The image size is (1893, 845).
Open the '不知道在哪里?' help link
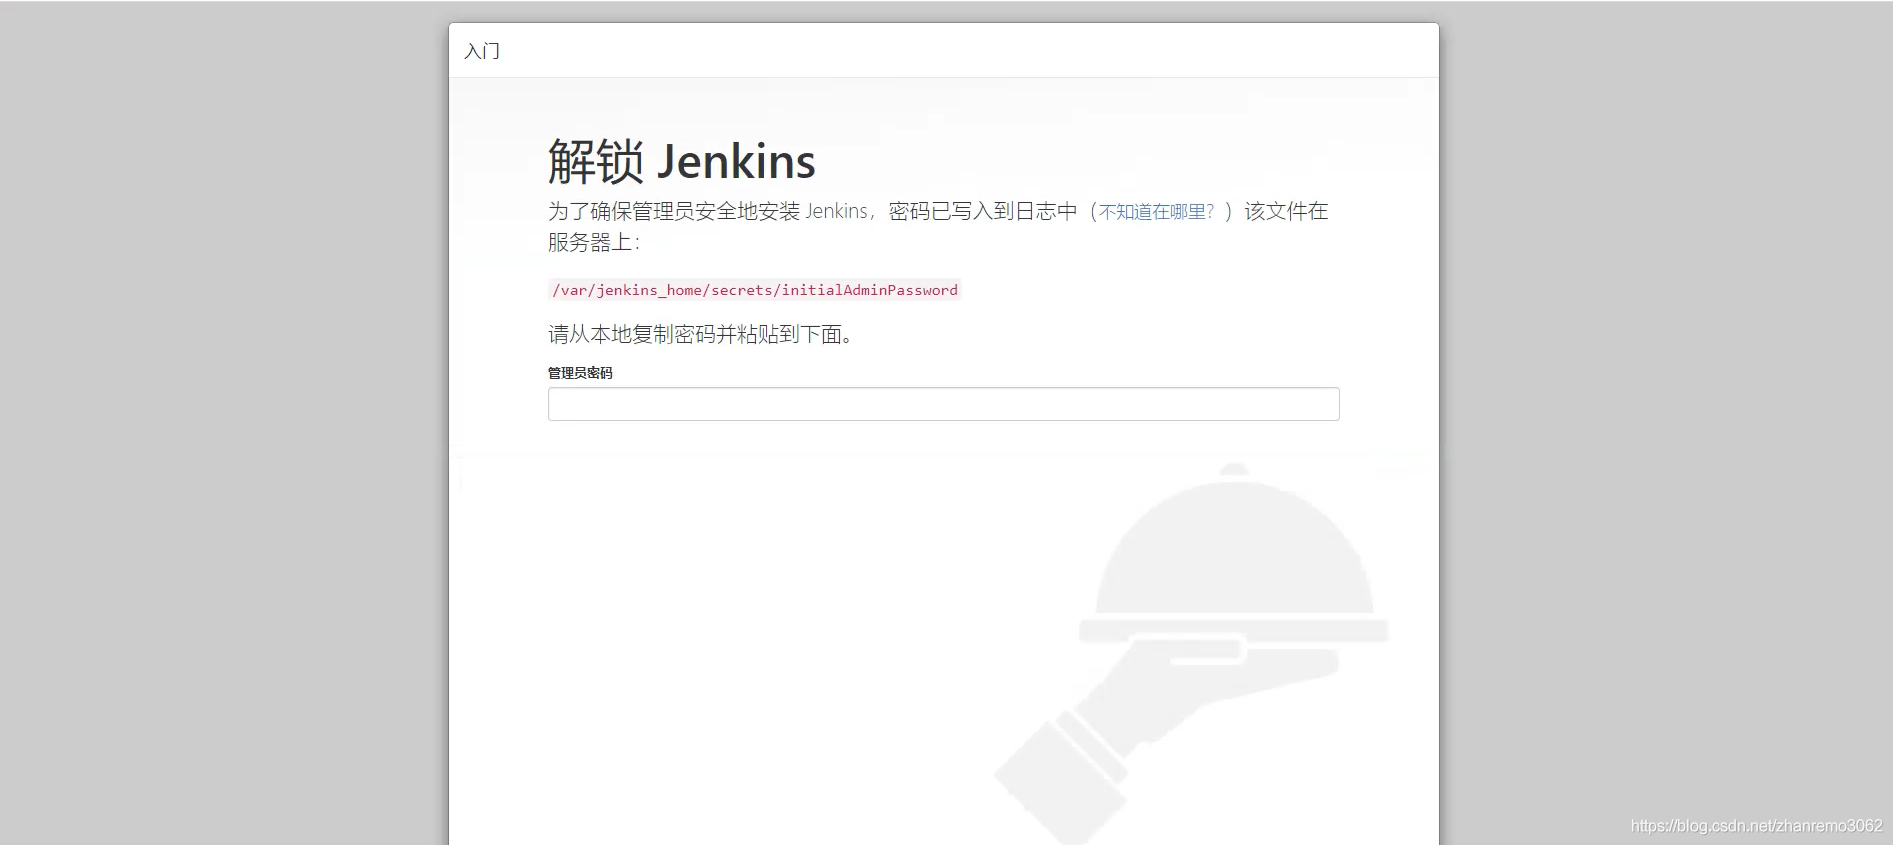[x=1156, y=212]
